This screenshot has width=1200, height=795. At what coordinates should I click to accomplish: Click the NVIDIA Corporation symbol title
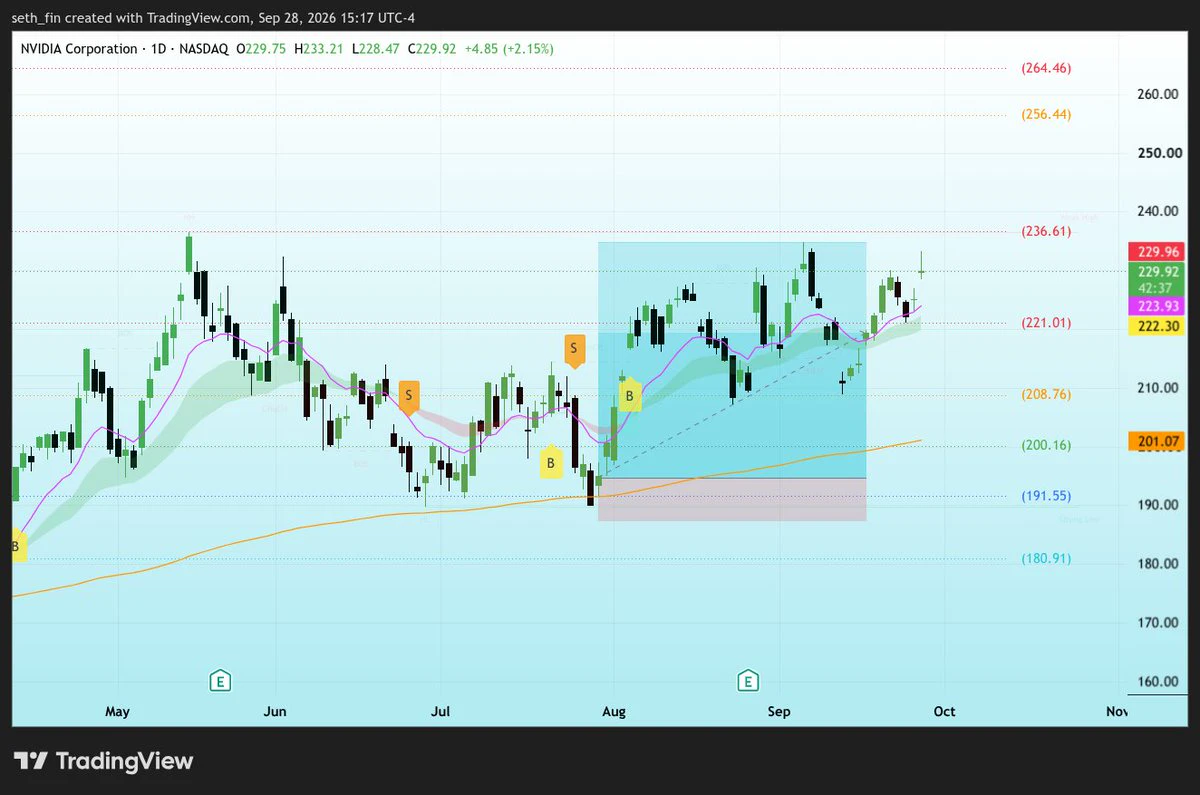coord(78,49)
